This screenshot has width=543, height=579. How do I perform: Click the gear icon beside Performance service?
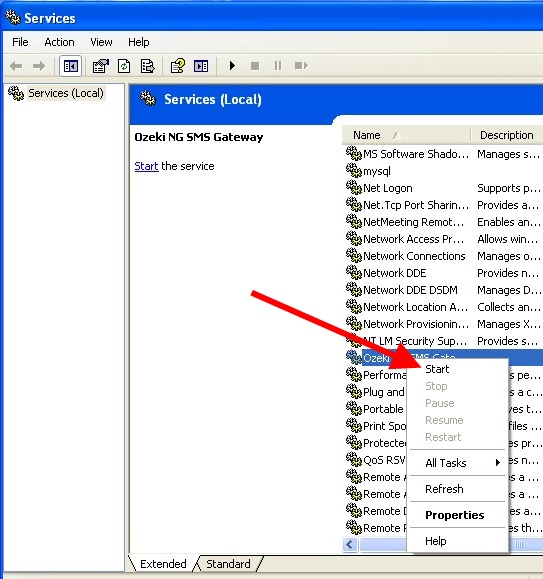[x=354, y=374]
